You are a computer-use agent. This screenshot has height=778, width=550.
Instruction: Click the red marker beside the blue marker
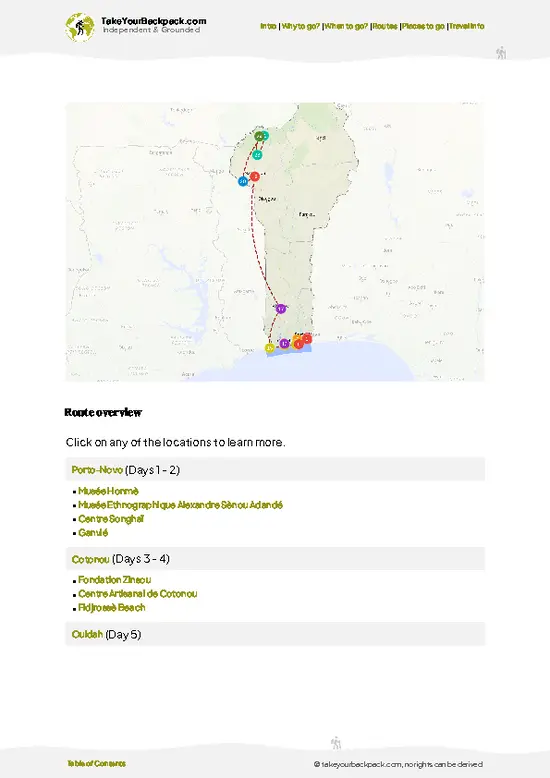tap(255, 176)
